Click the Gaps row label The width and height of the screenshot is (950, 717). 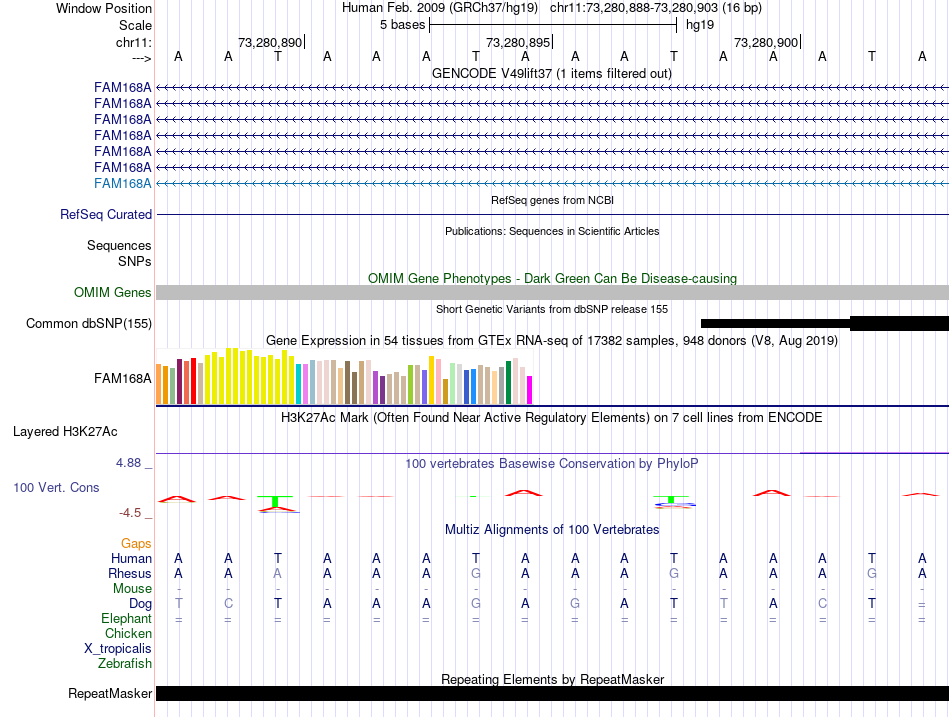[136, 544]
